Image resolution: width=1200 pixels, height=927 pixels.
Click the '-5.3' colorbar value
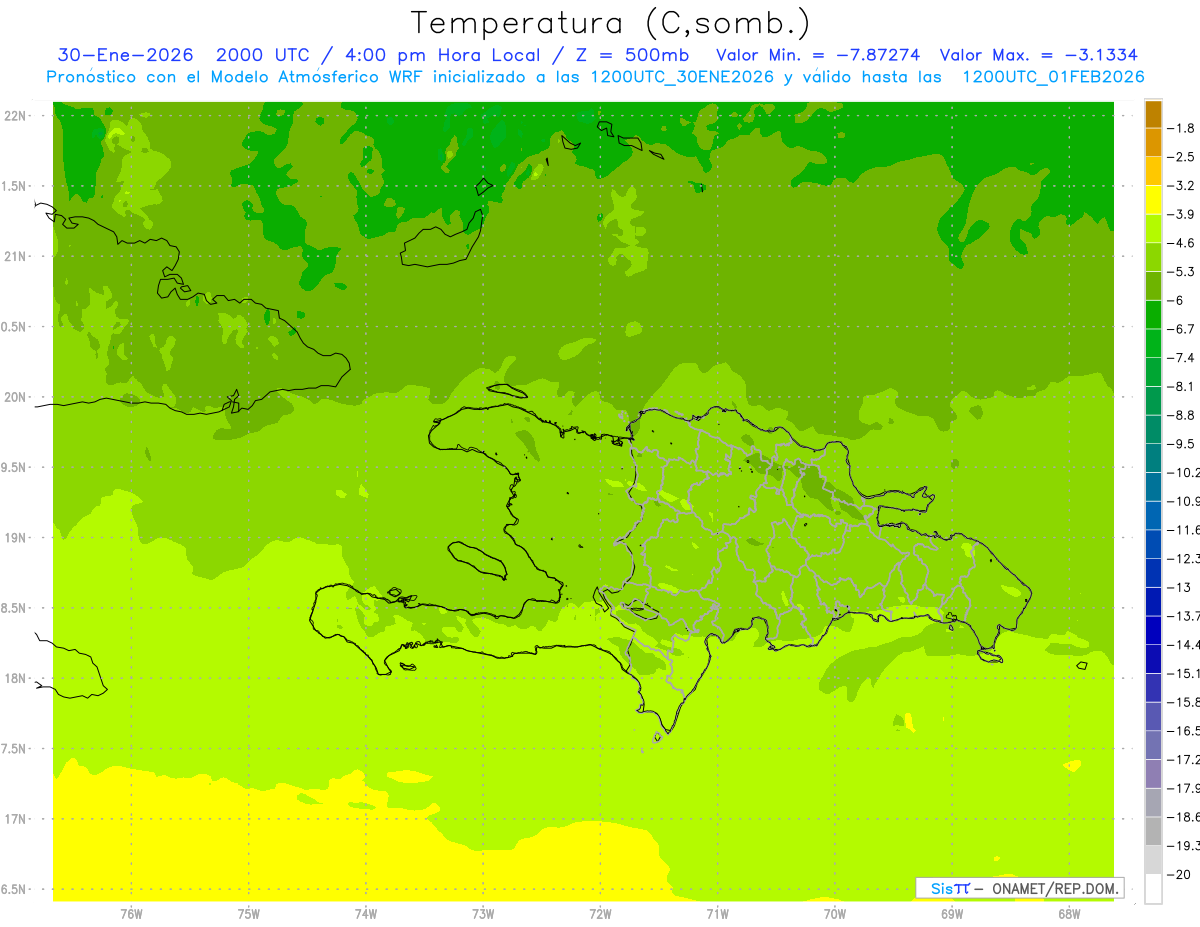tap(1182, 272)
